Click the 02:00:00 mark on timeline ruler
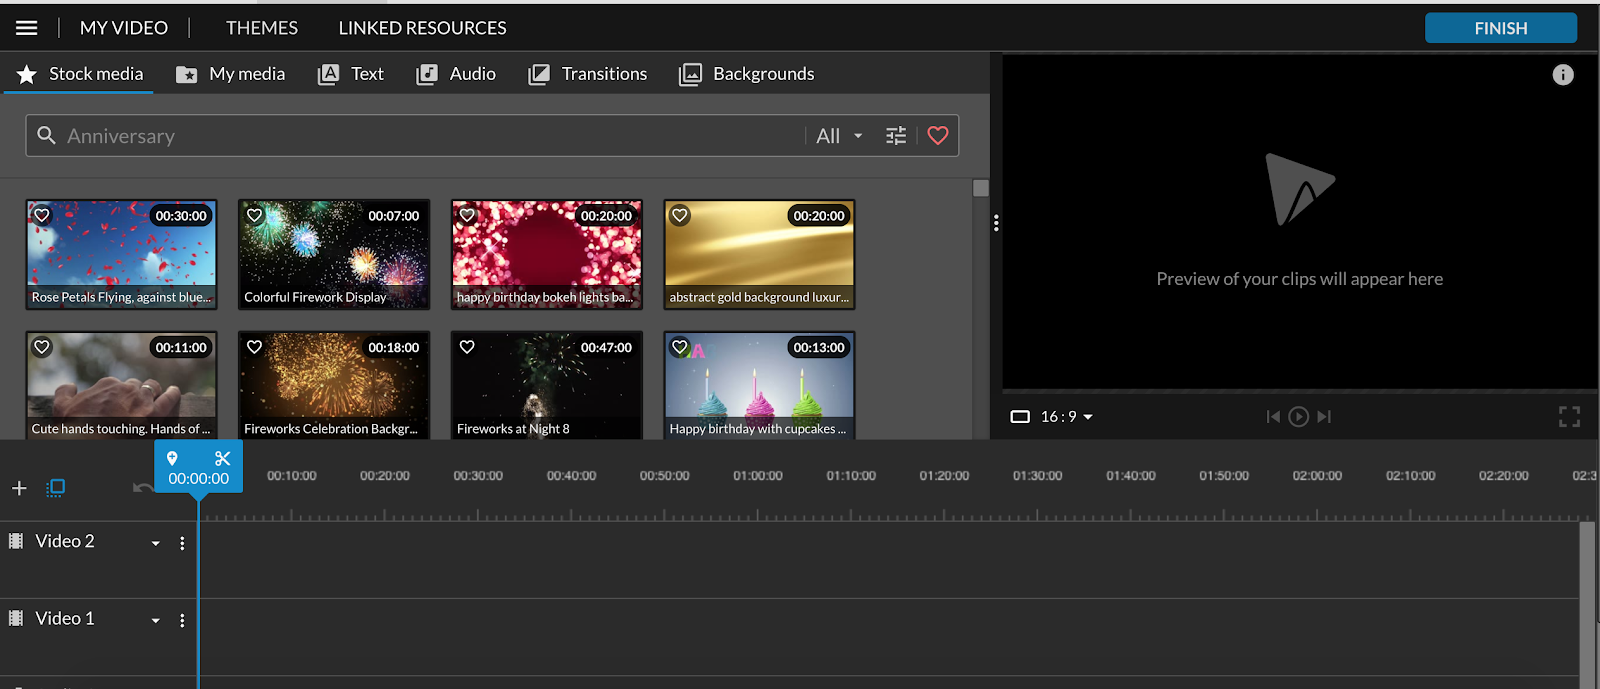The height and width of the screenshot is (689, 1600). (1317, 476)
